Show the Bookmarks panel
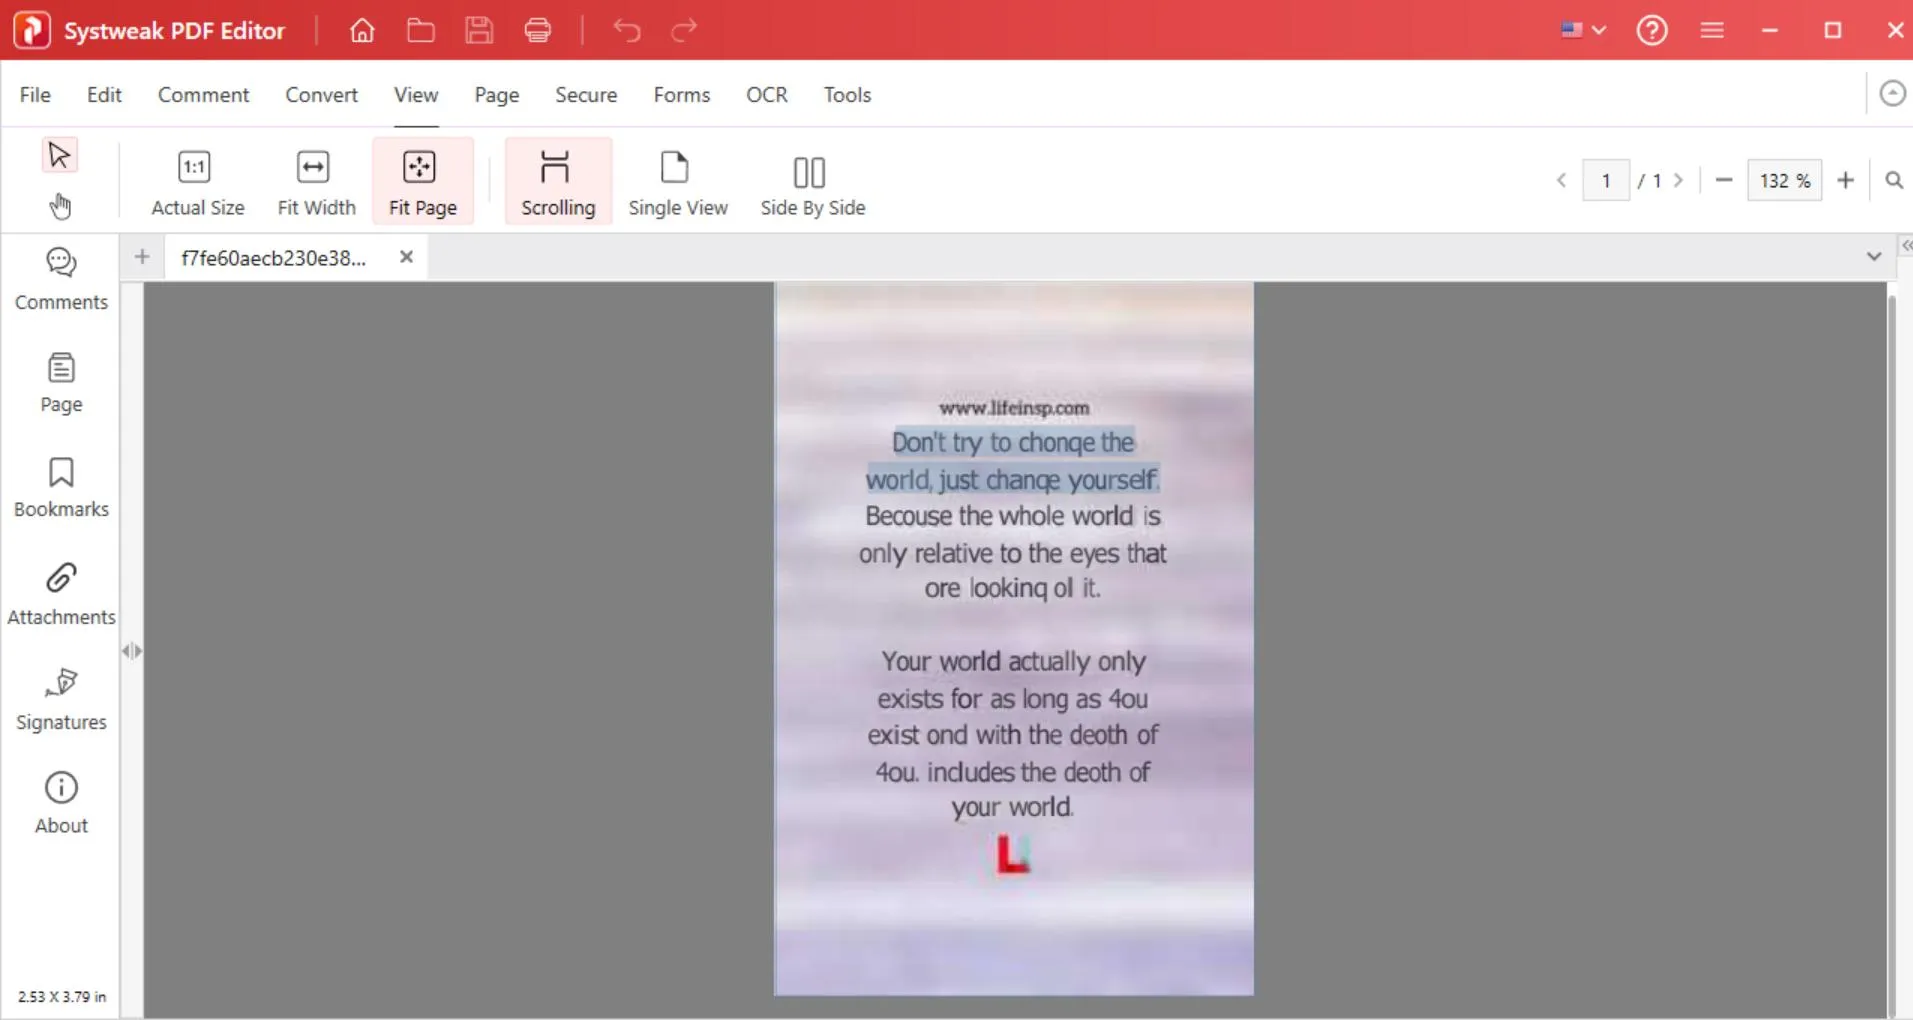The width and height of the screenshot is (1913, 1020). click(61, 488)
